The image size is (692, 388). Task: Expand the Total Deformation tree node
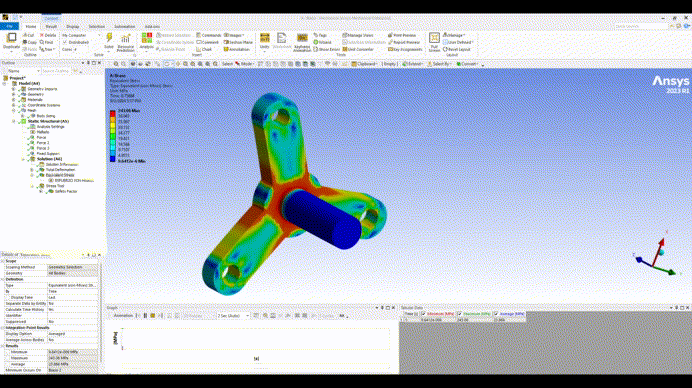[32, 170]
